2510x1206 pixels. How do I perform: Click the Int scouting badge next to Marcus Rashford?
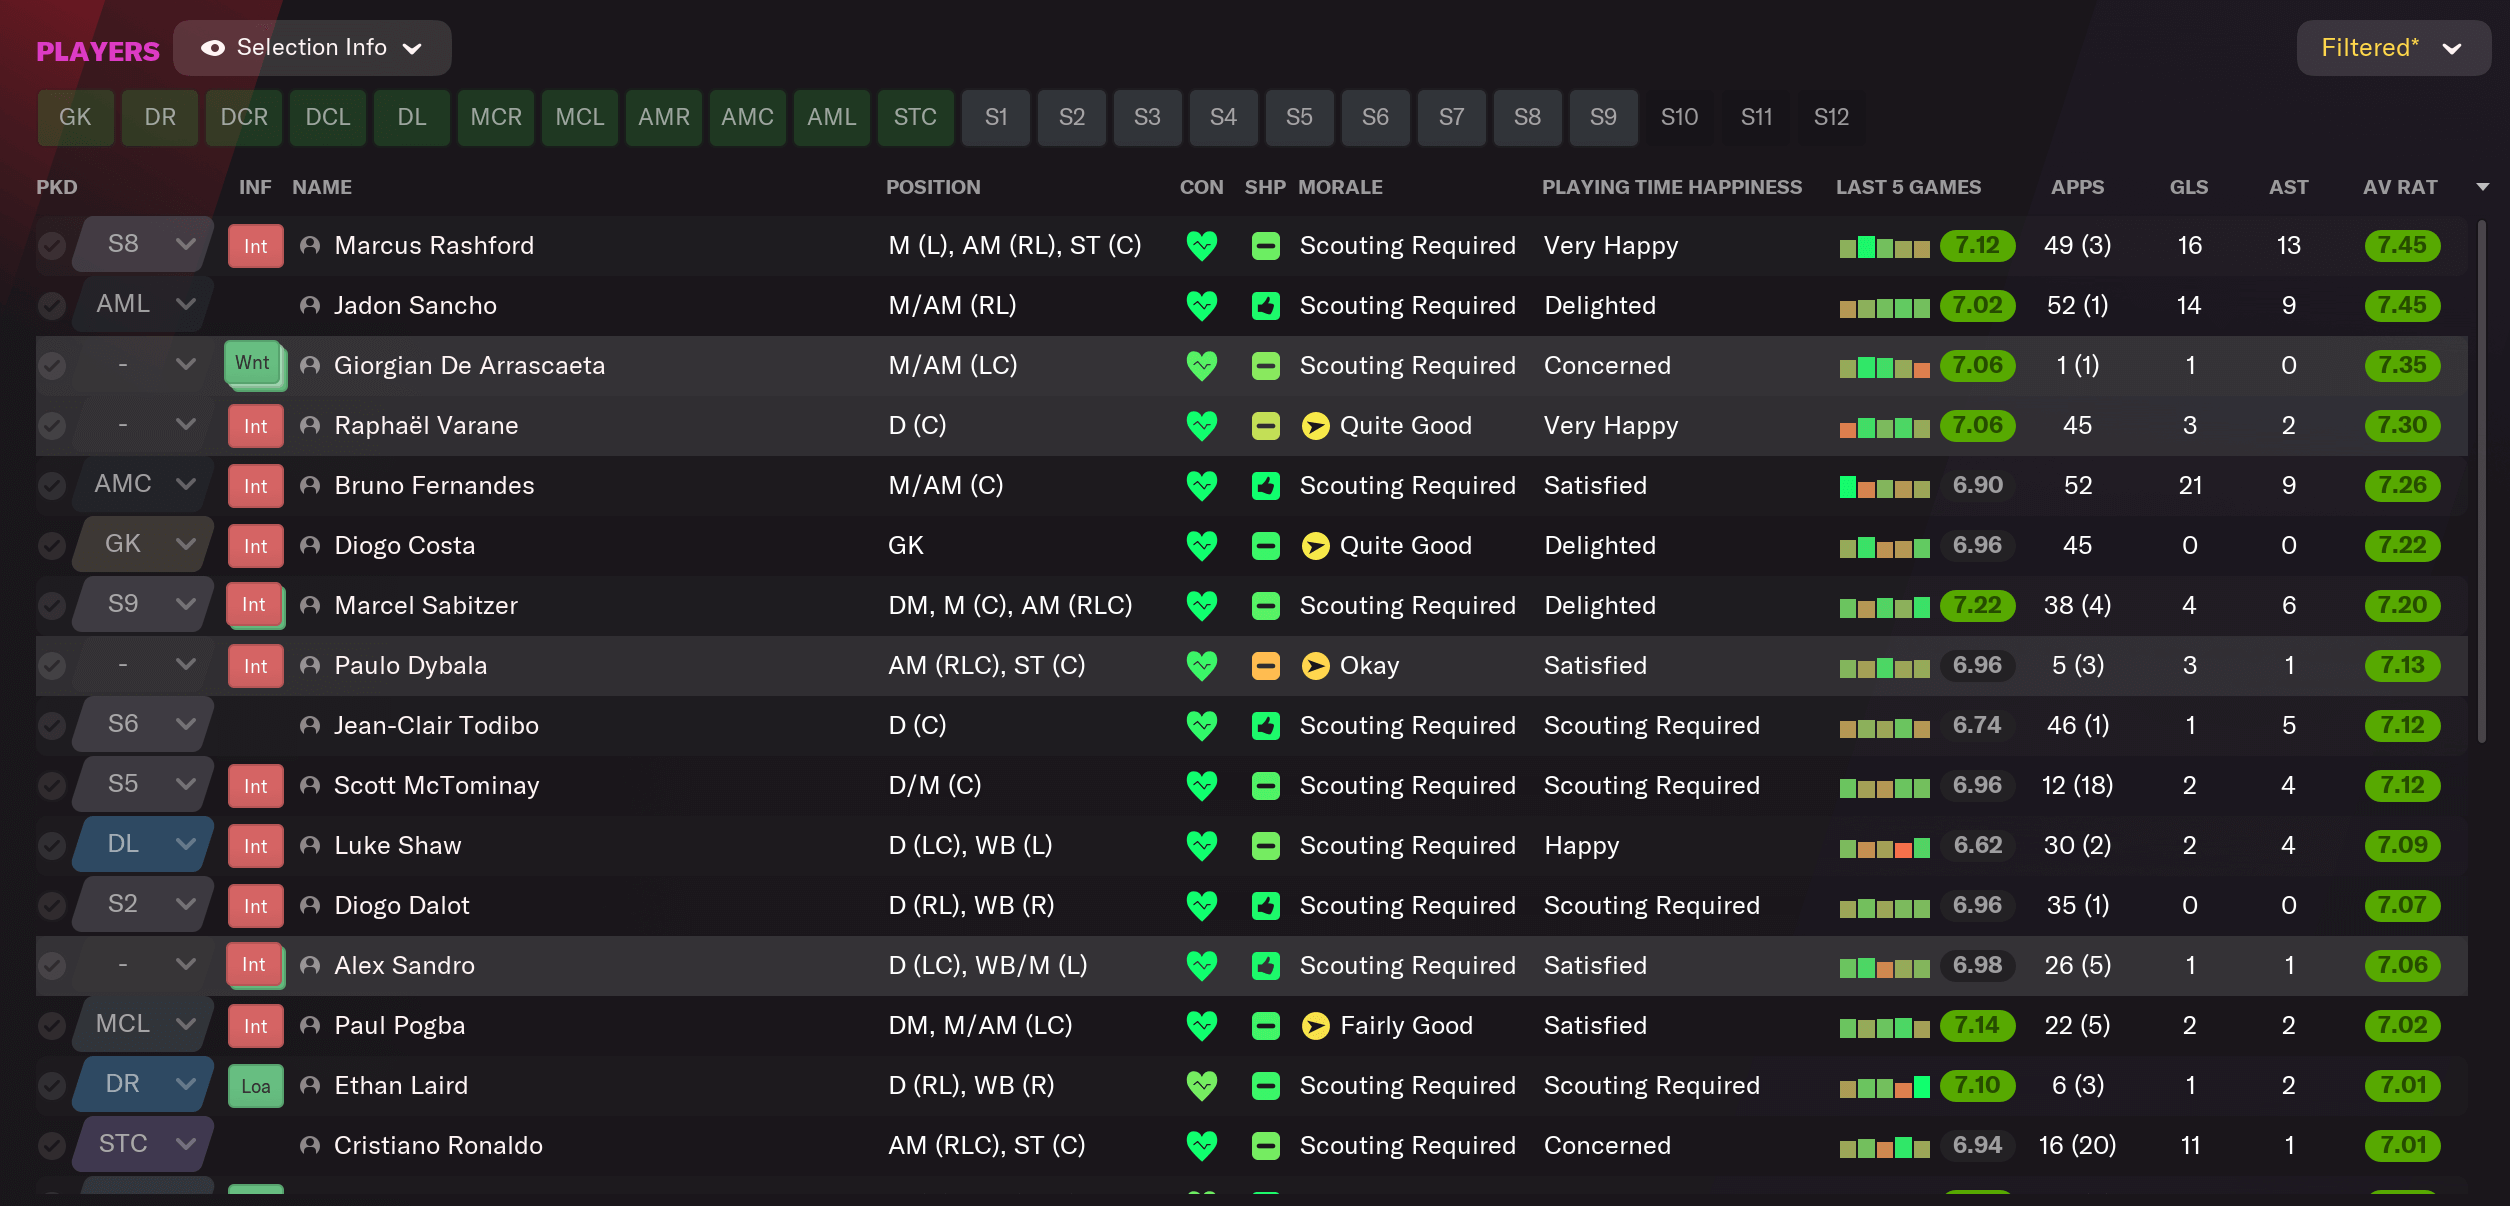[255, 245]
